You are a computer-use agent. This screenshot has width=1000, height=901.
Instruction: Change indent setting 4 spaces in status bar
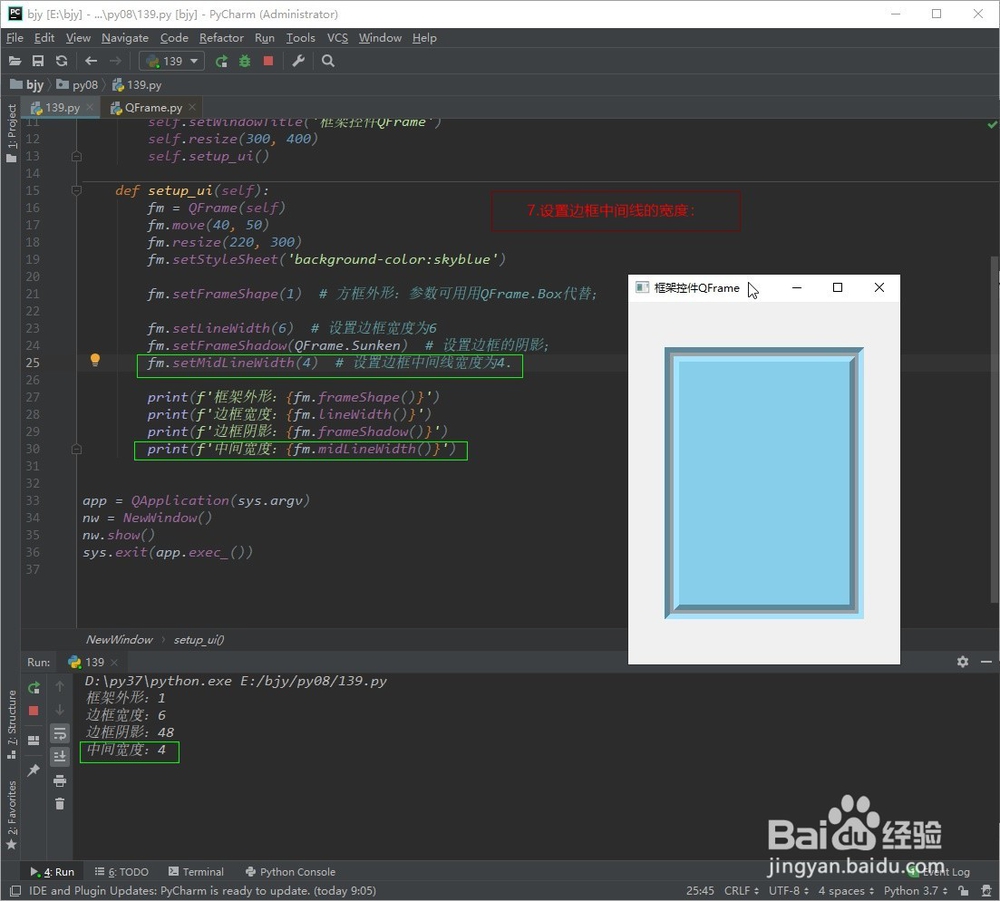point(846,891)
